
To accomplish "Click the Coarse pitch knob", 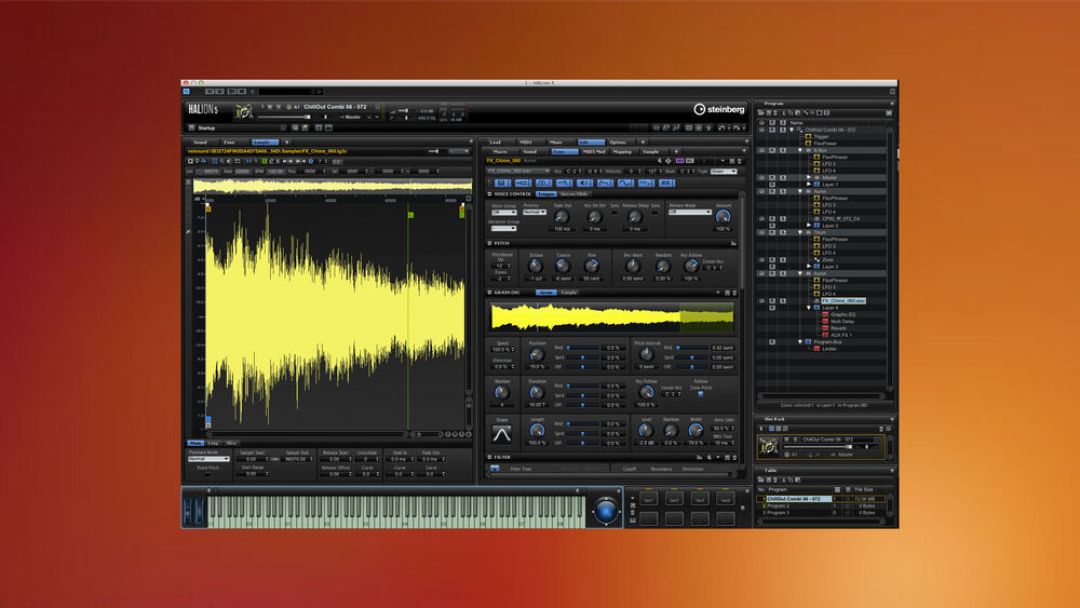I will click(563, 266).
